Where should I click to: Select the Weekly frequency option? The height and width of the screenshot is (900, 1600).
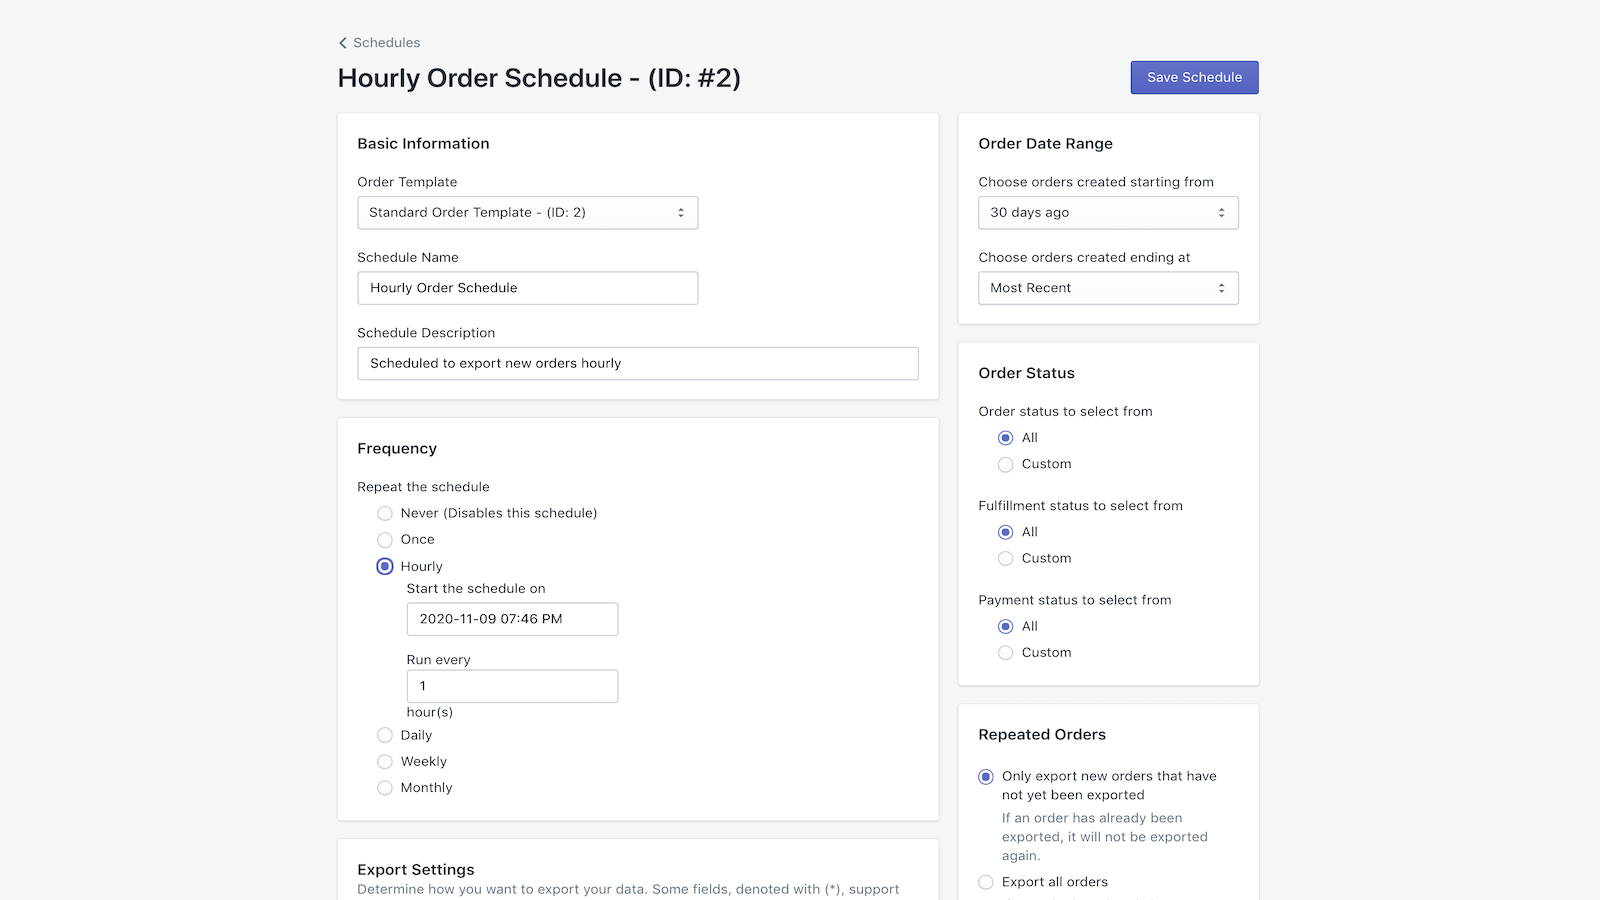click(385, 762)
